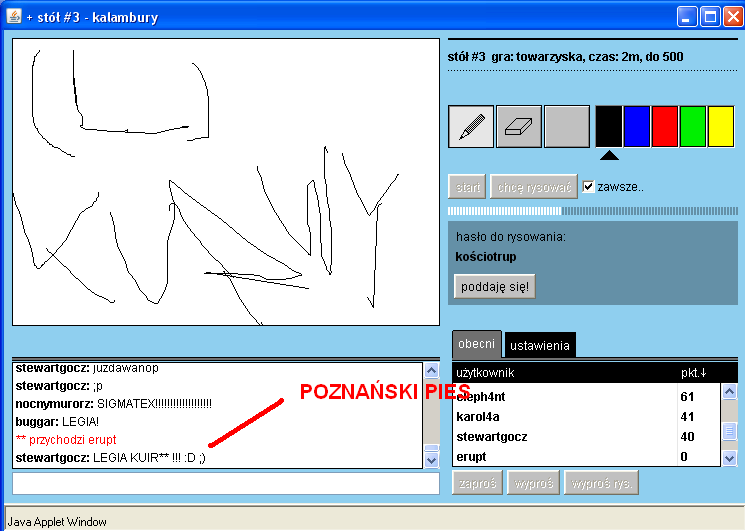Click the drawing canvas area
The image size is (745, 531).
tap(226, 182)
